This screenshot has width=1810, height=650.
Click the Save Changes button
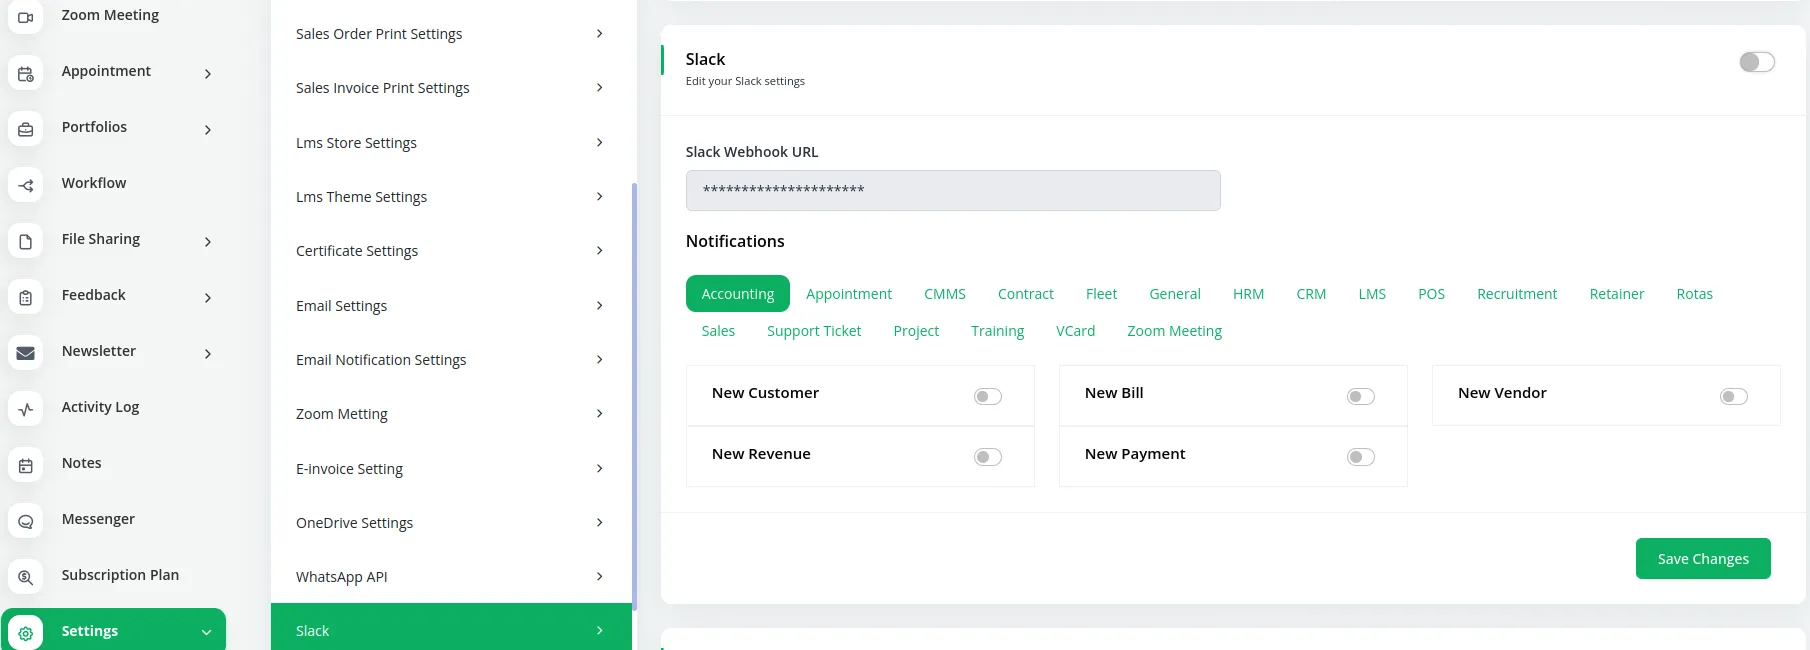(x=1702, y=559)
